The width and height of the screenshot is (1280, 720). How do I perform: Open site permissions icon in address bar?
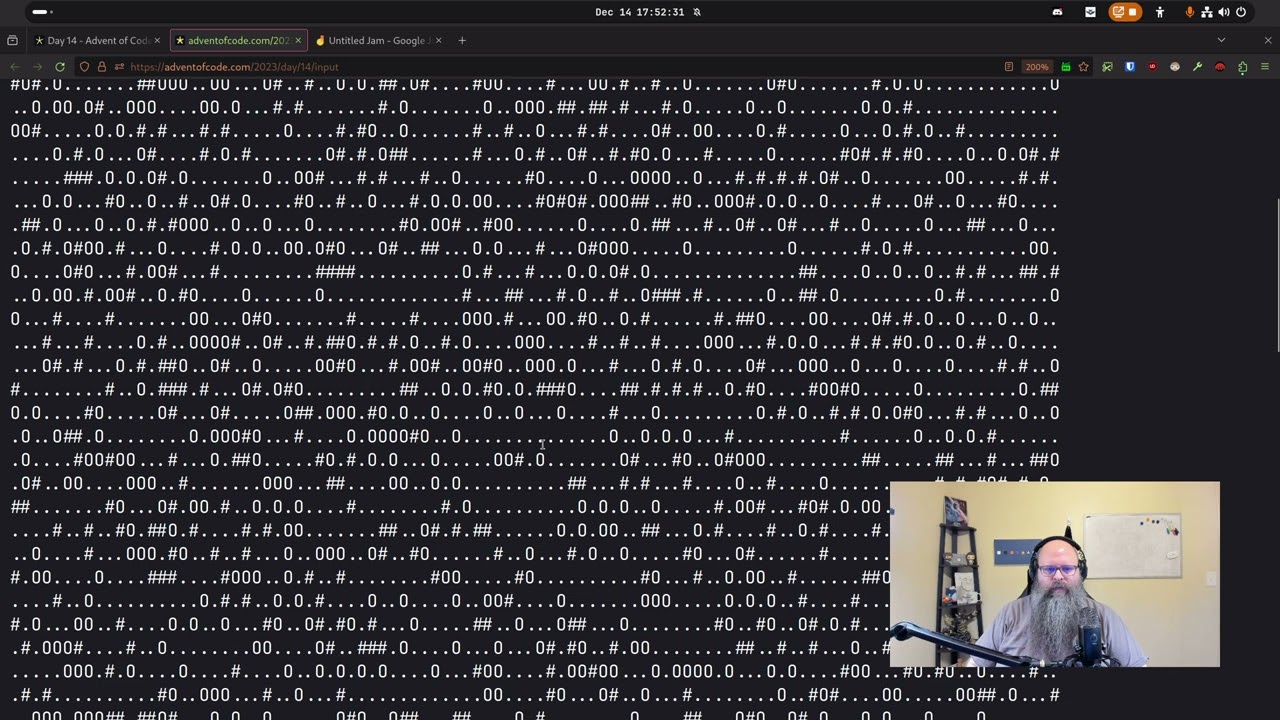coord(119,67)
